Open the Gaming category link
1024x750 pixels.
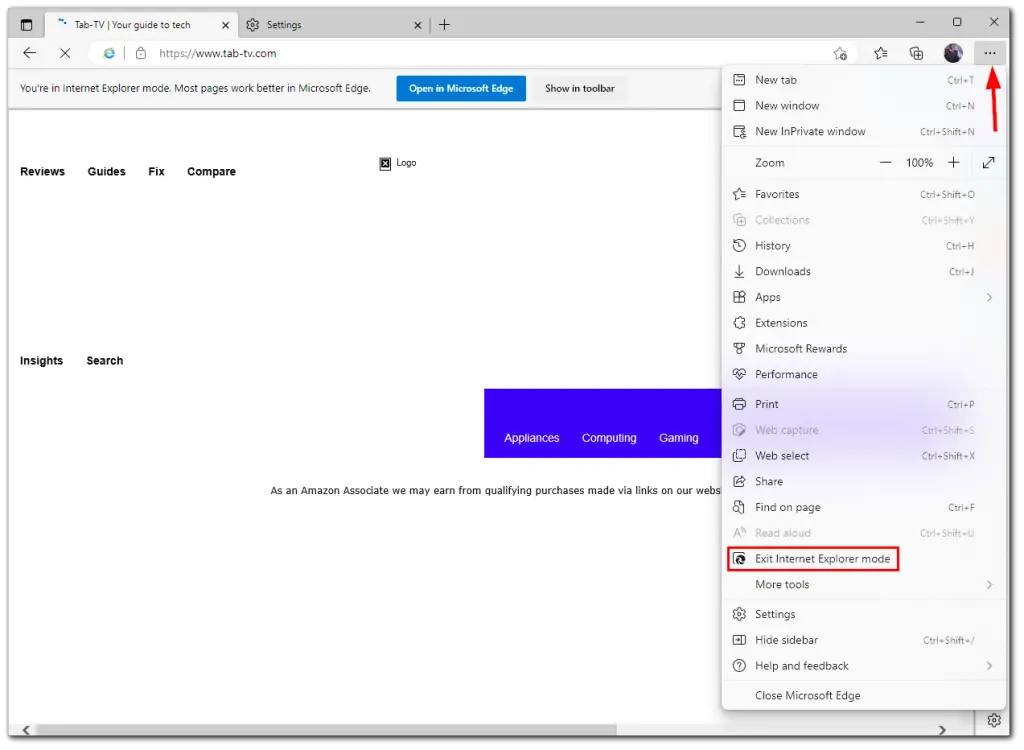coord(679,437)
